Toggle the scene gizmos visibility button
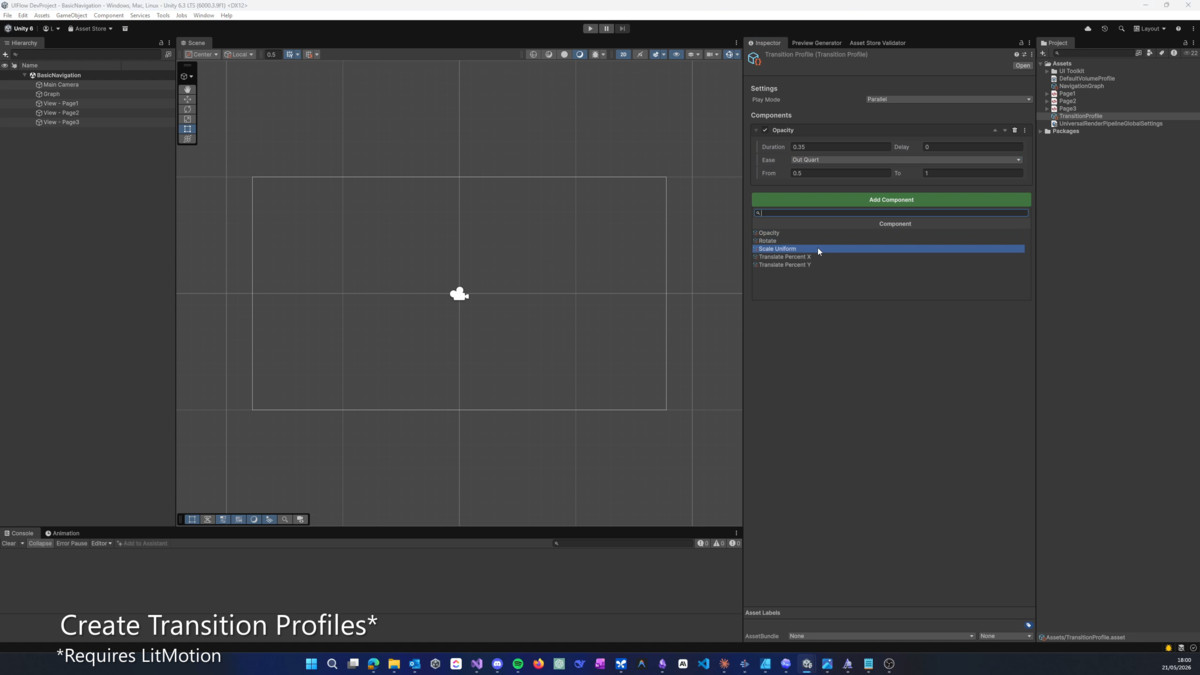This screenshot has height=675, width=1200. click(x=730, y=54)
